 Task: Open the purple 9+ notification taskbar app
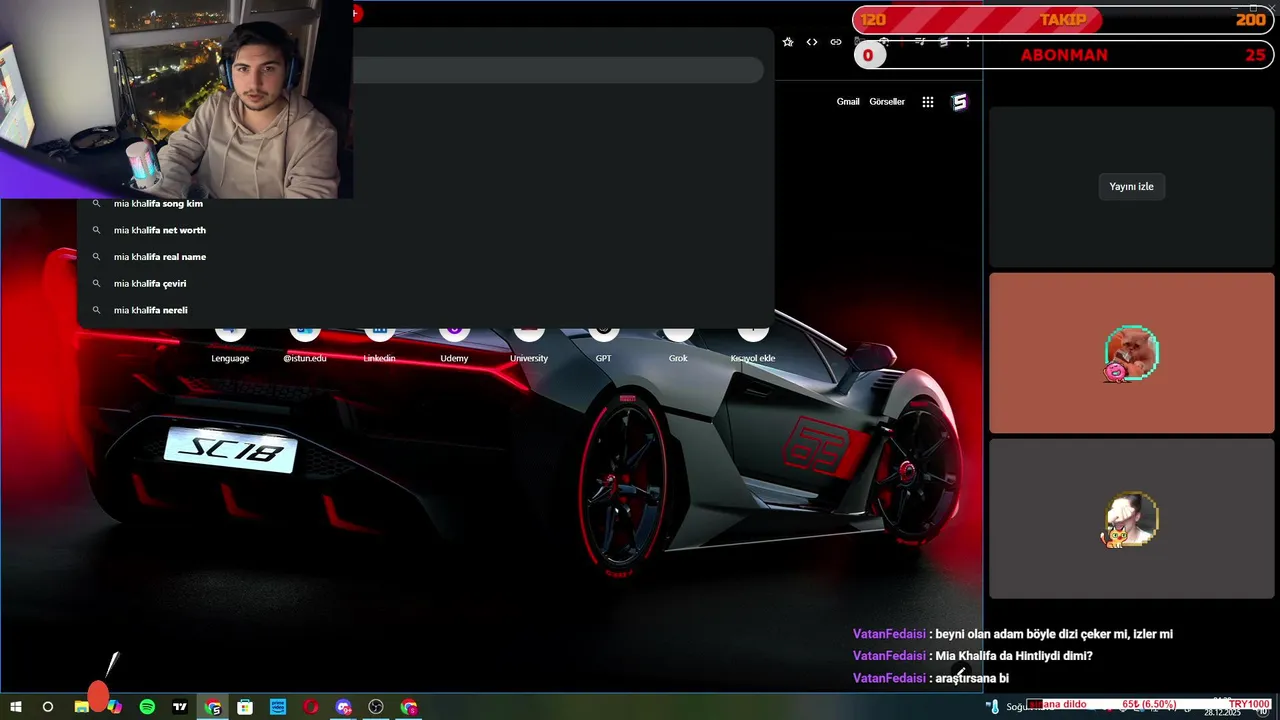344,707
